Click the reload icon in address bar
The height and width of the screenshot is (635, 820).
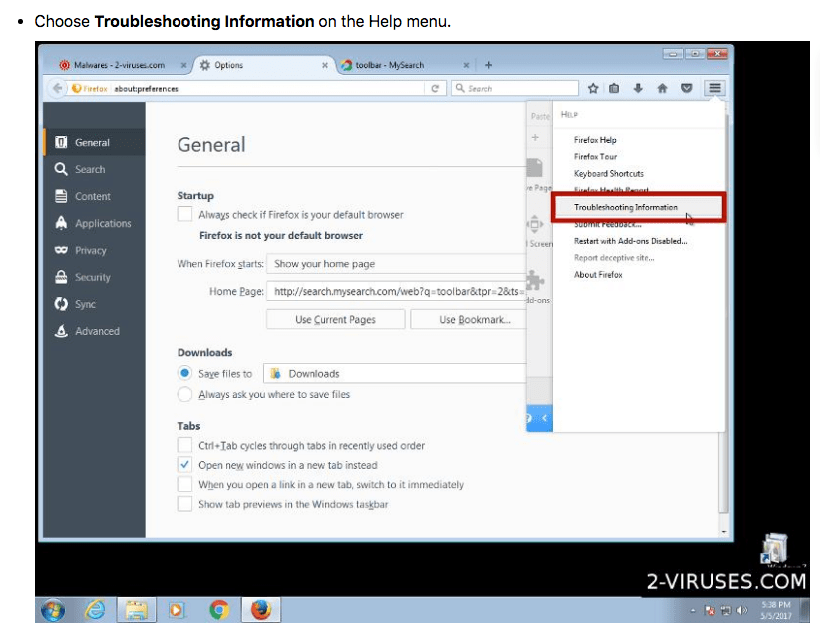(x=435, y=88)
